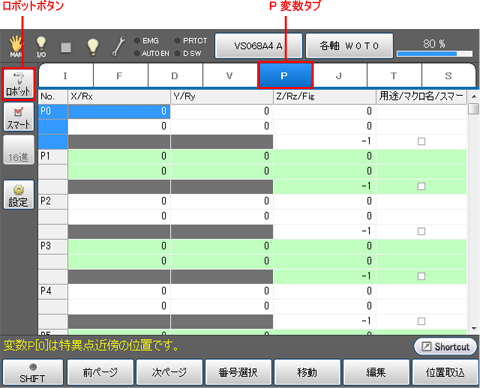Switch to the I variable tab
The width and height of the screenshot is (480, 388).
click(x=66, y=76)
